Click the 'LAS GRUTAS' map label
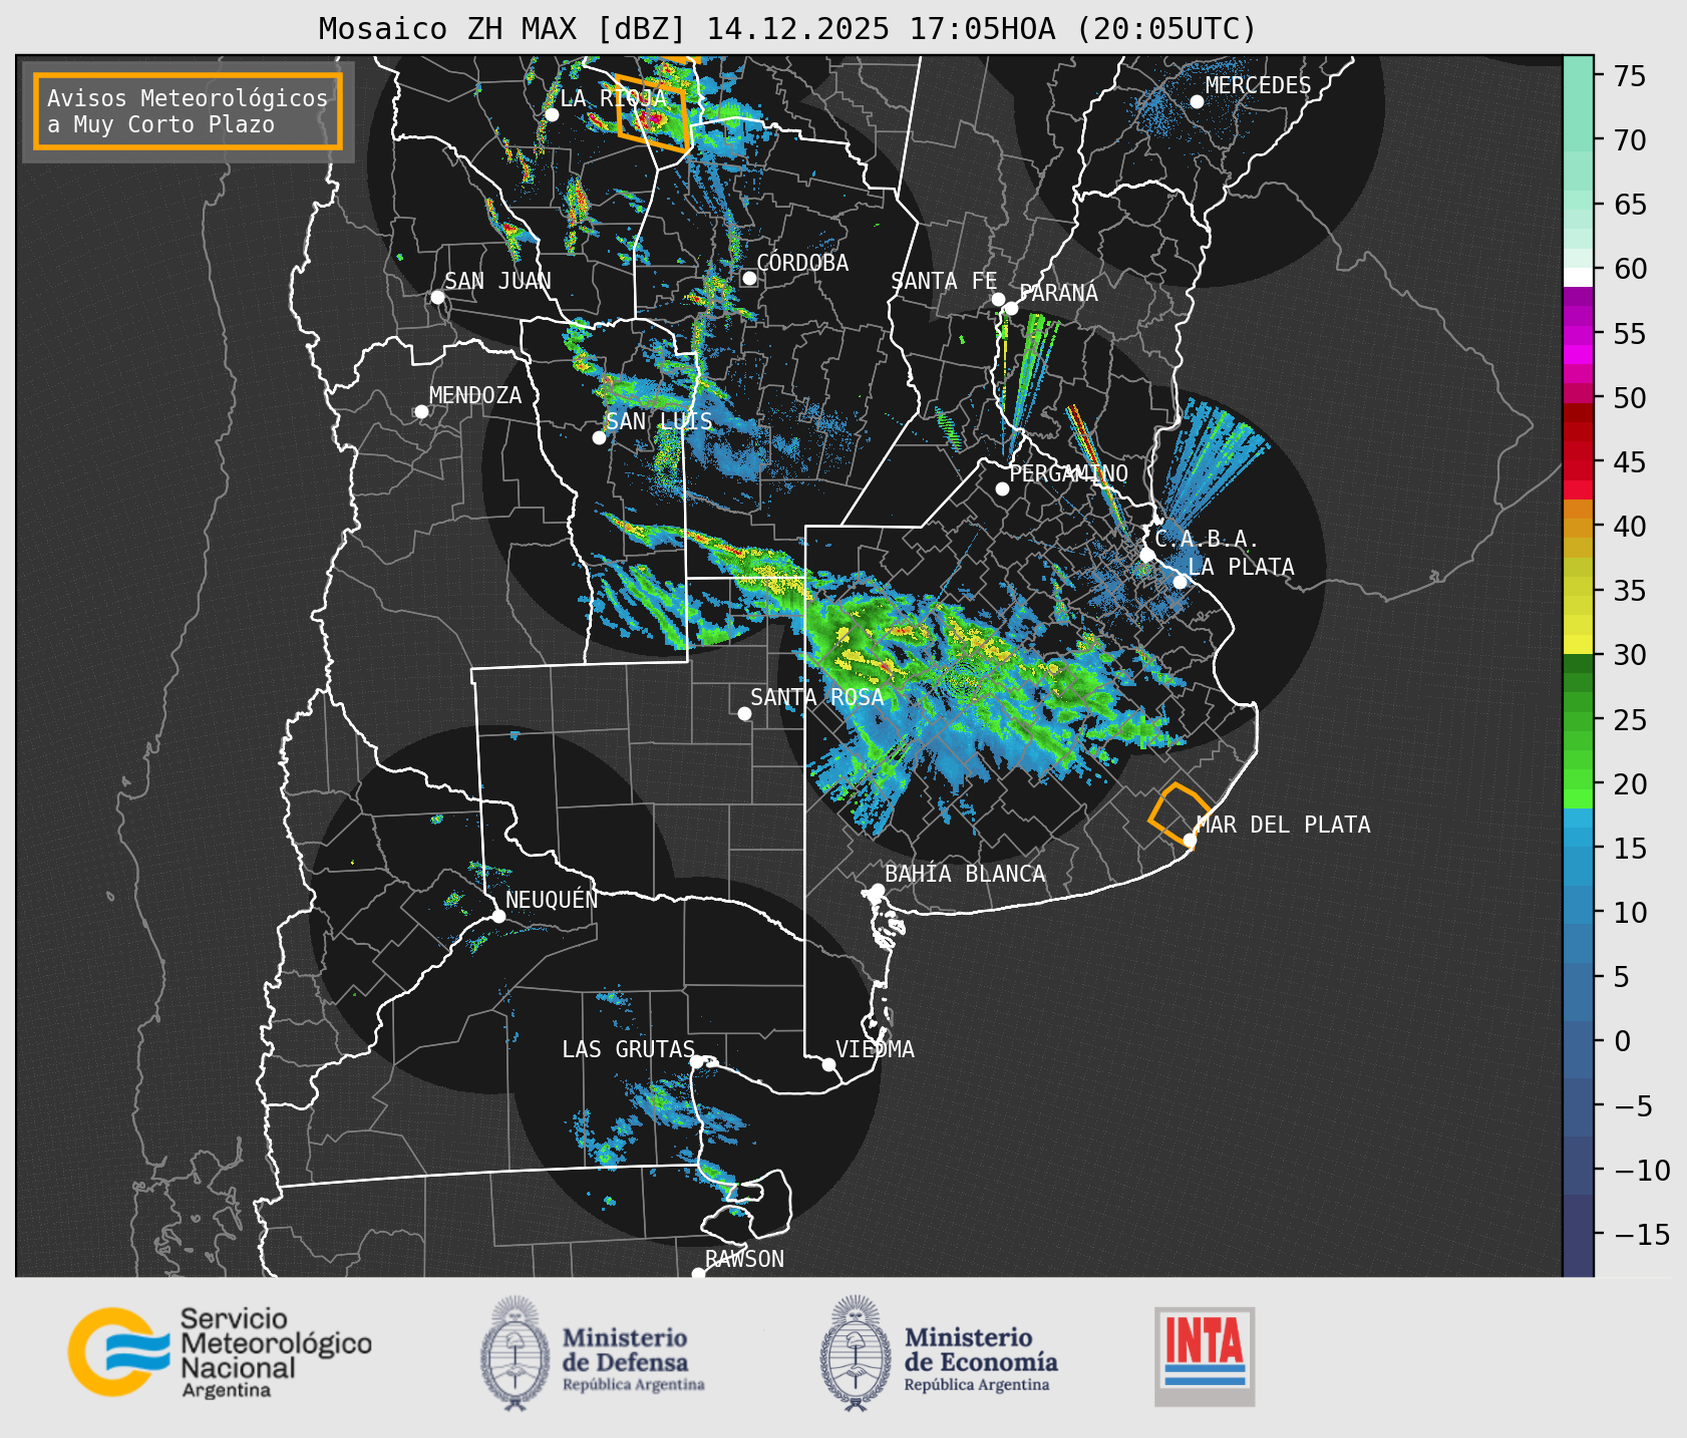This screenshot has height=1438, width=1687. 628,1049
